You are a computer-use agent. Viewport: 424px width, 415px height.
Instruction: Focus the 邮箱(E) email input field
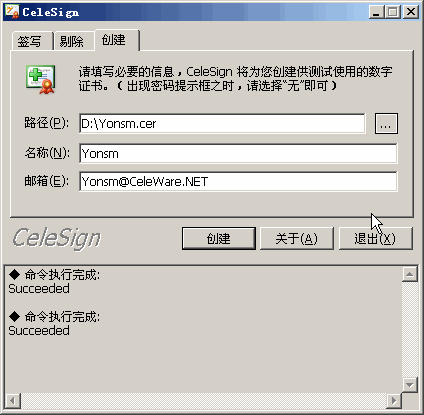click(x=238, y=181)
